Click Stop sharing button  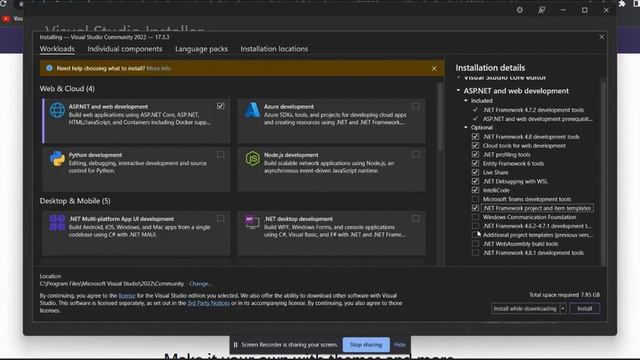coord(366,345)
